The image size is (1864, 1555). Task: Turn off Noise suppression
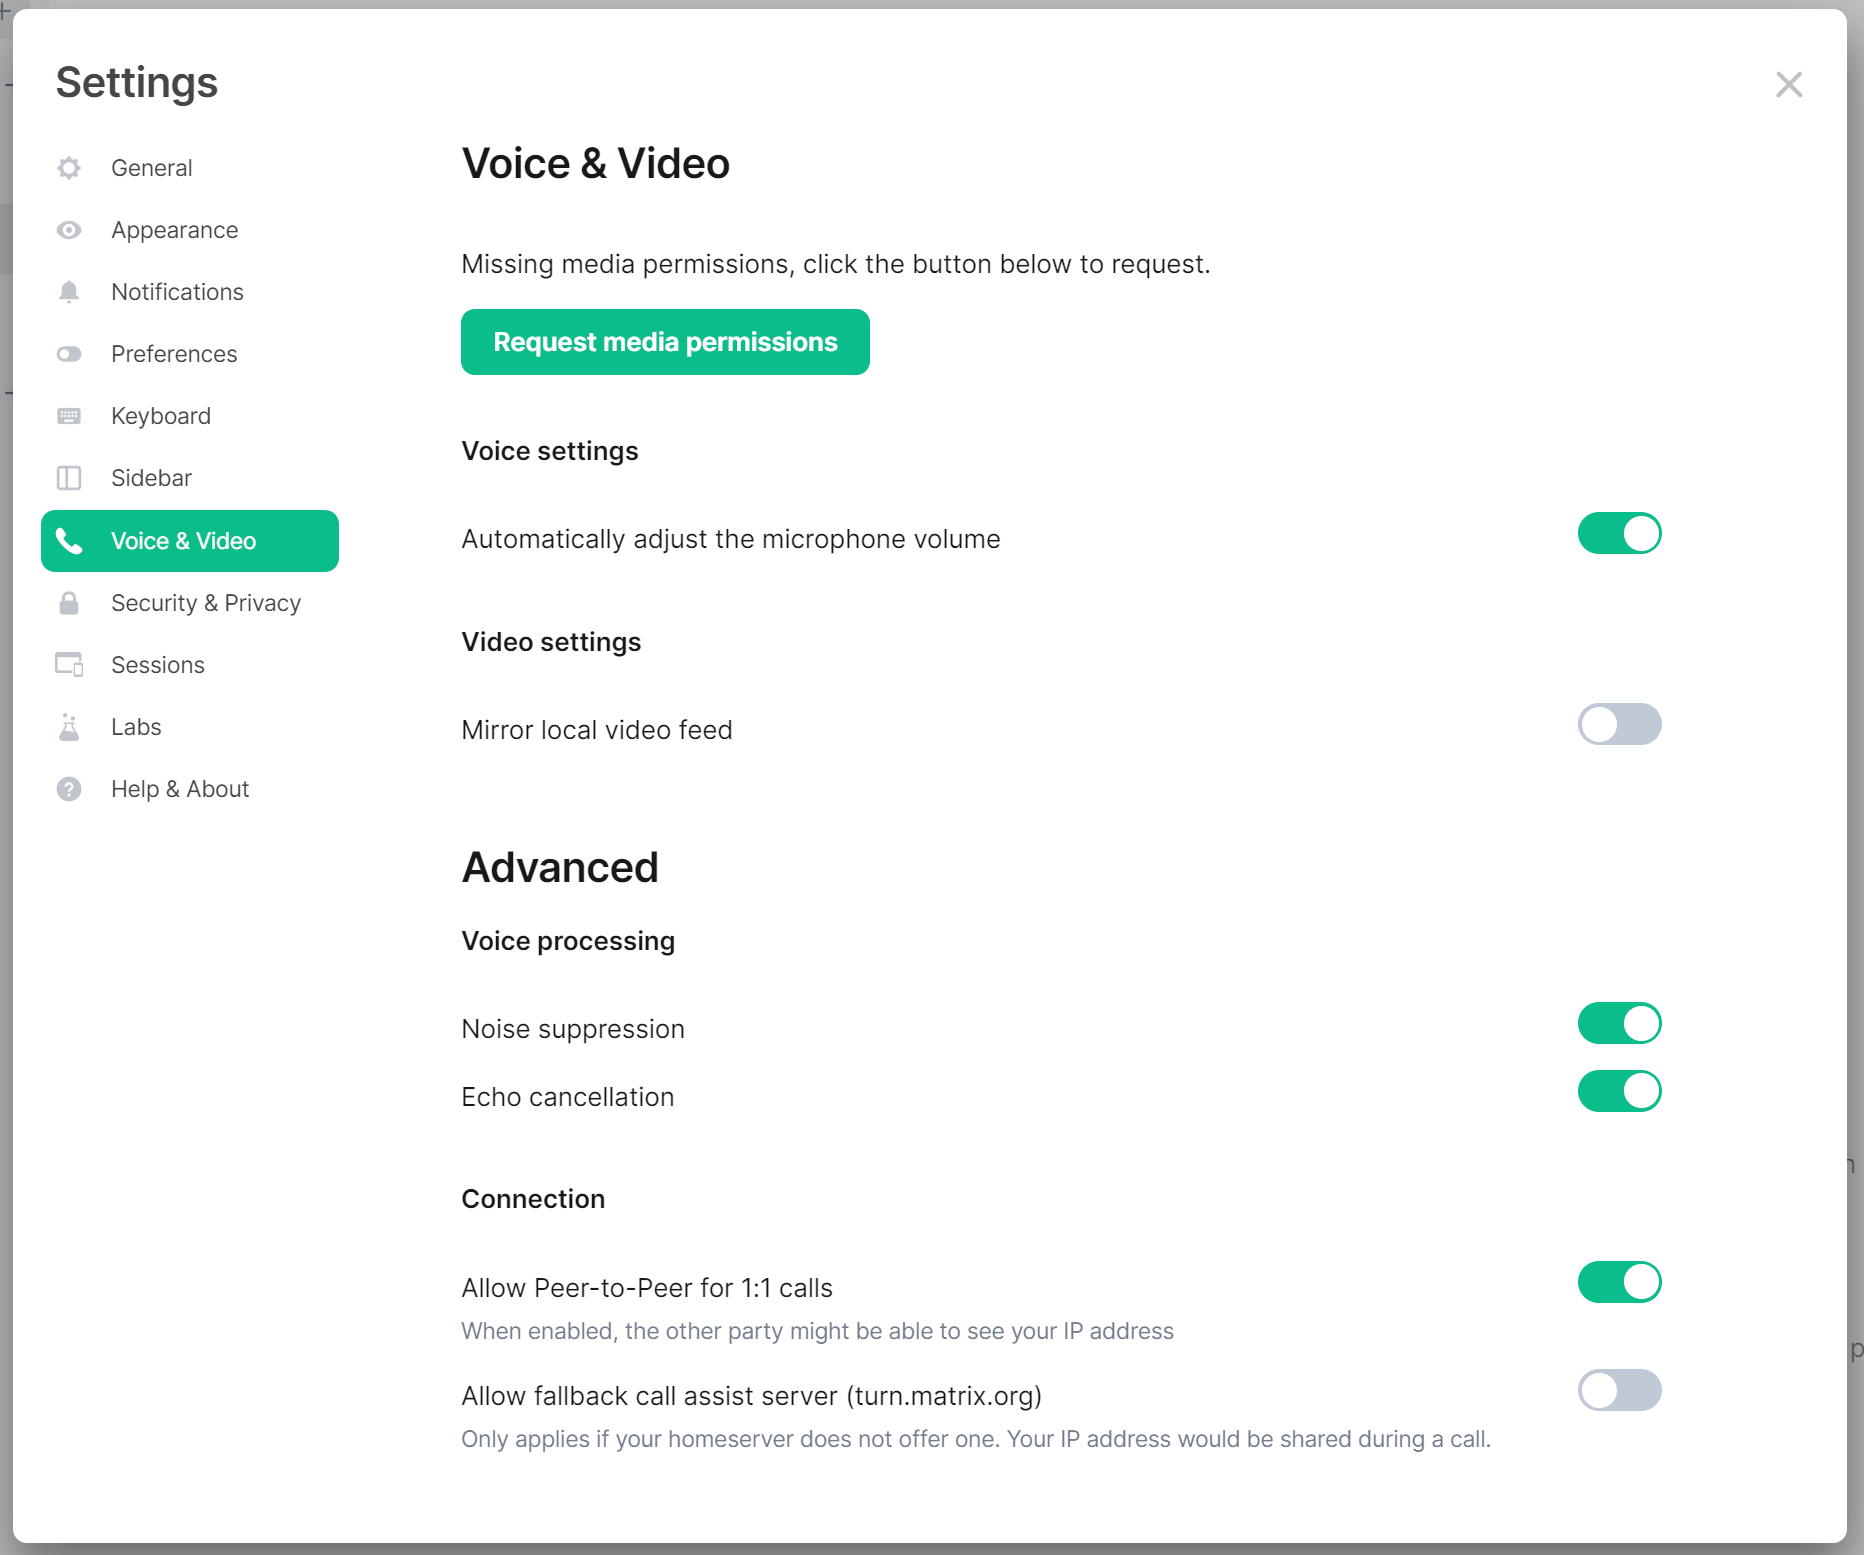[x=1619, y=1023]
